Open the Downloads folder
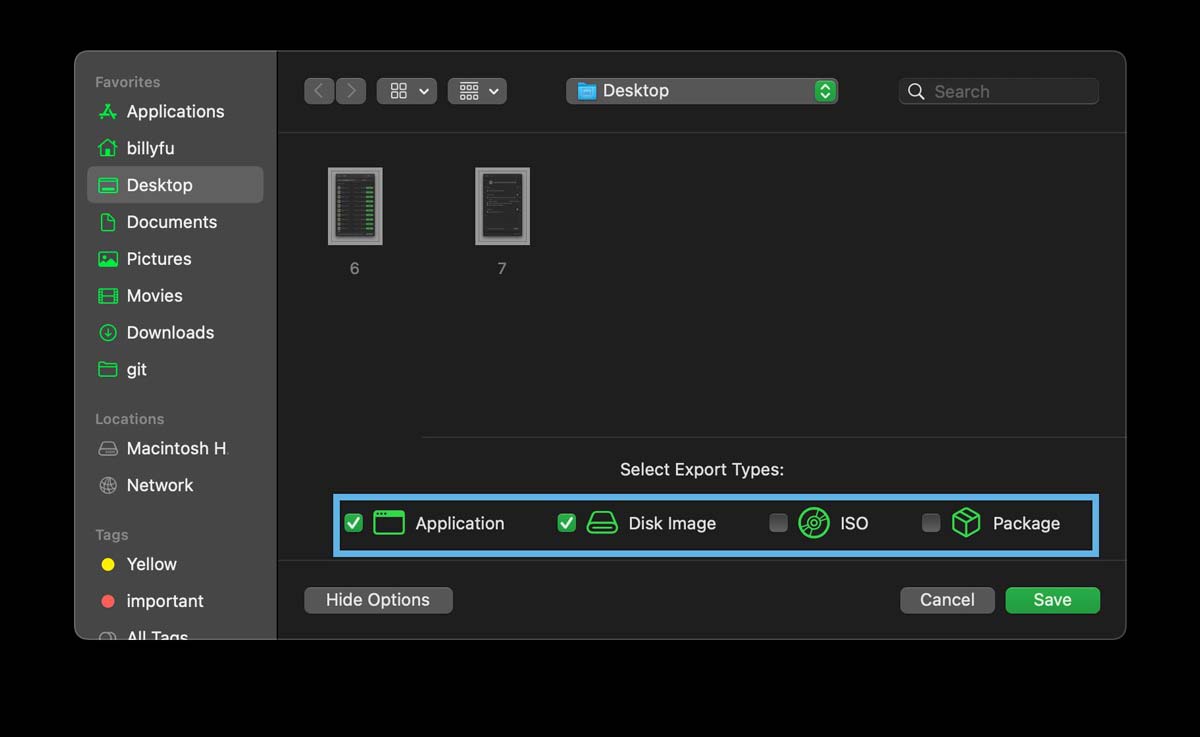 (x=175, y=333)
